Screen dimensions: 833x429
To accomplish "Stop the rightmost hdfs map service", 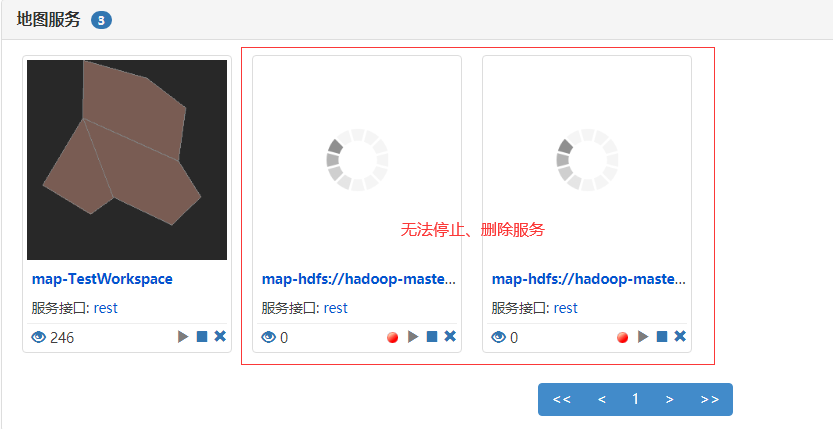I will pos(662,337).
